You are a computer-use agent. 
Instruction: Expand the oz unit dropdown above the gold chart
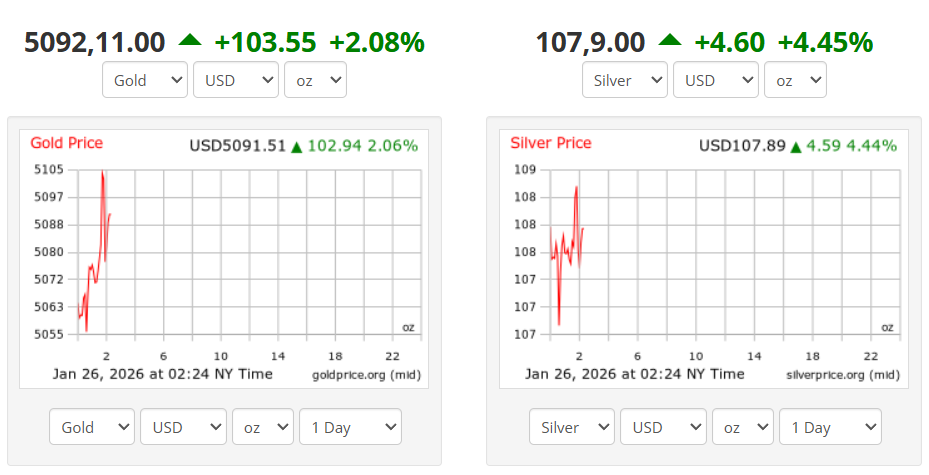click(x=315, y=80)
